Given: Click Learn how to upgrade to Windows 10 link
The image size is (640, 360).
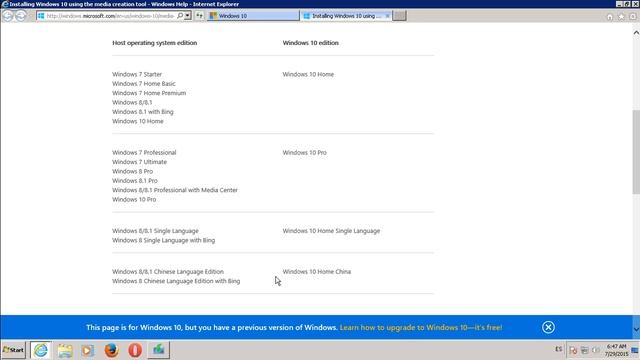Looking at the screenshot, I should 421,327.
